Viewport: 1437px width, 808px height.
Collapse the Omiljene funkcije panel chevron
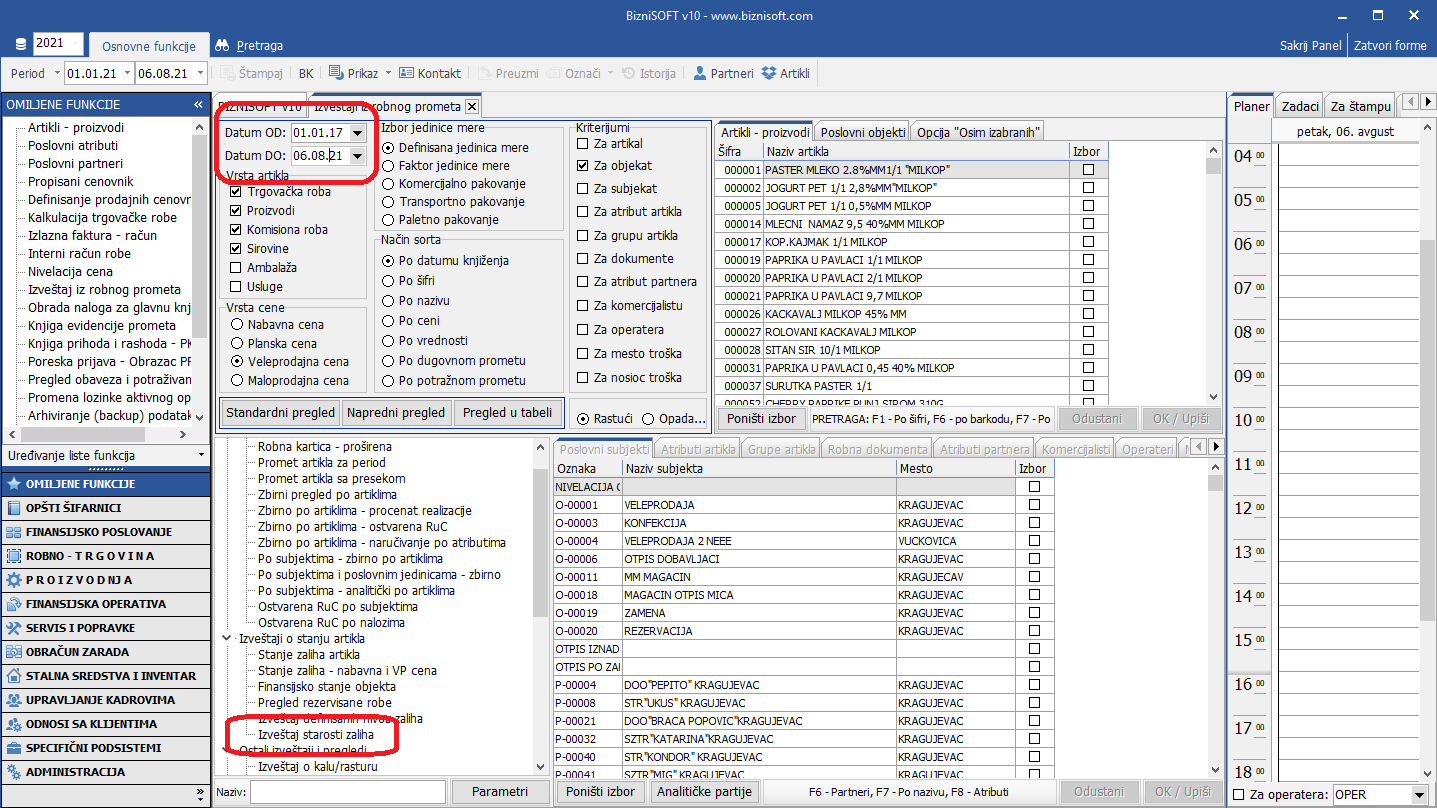(198, 105)
